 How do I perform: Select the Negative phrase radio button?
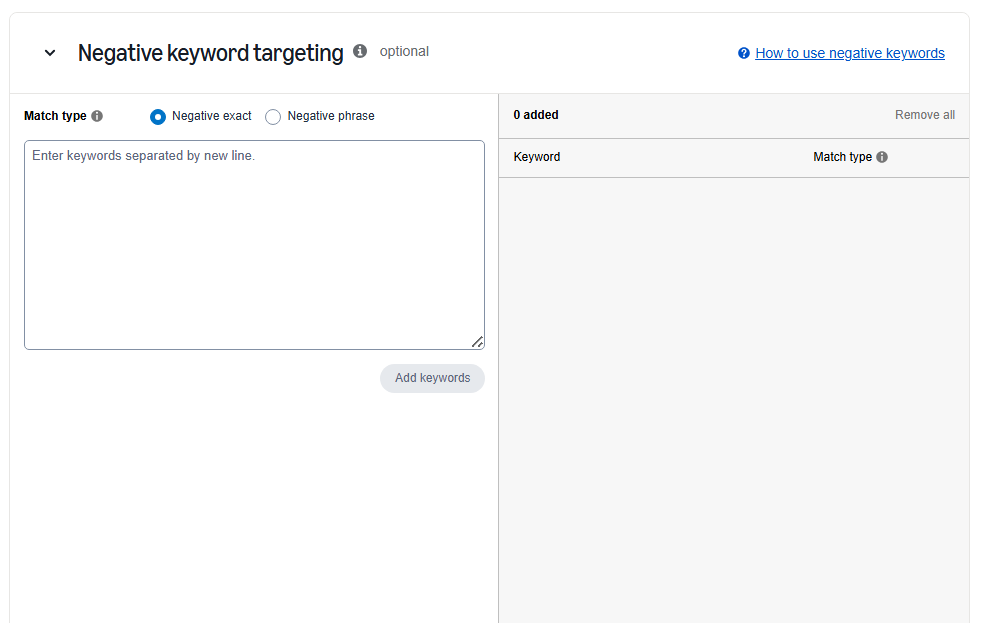point(273,117)
